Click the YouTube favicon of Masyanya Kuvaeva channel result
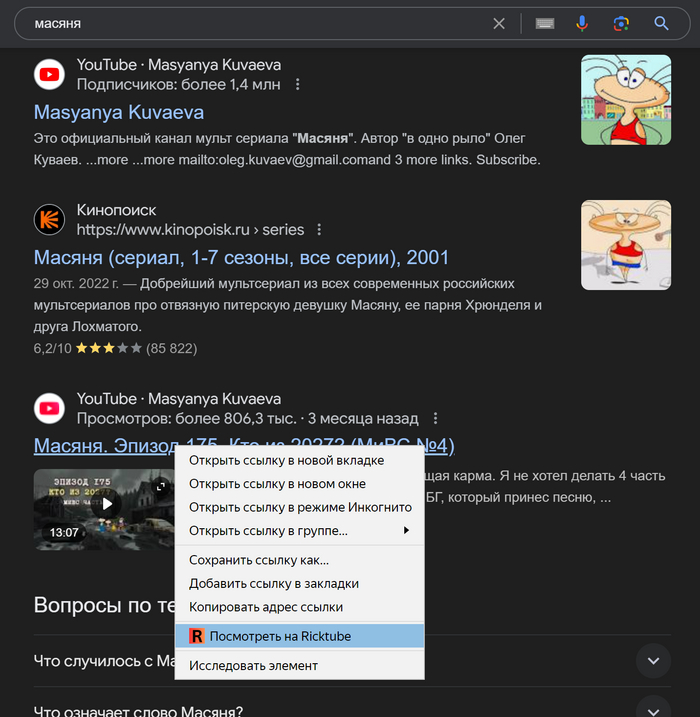 click(x=49, y=74)
